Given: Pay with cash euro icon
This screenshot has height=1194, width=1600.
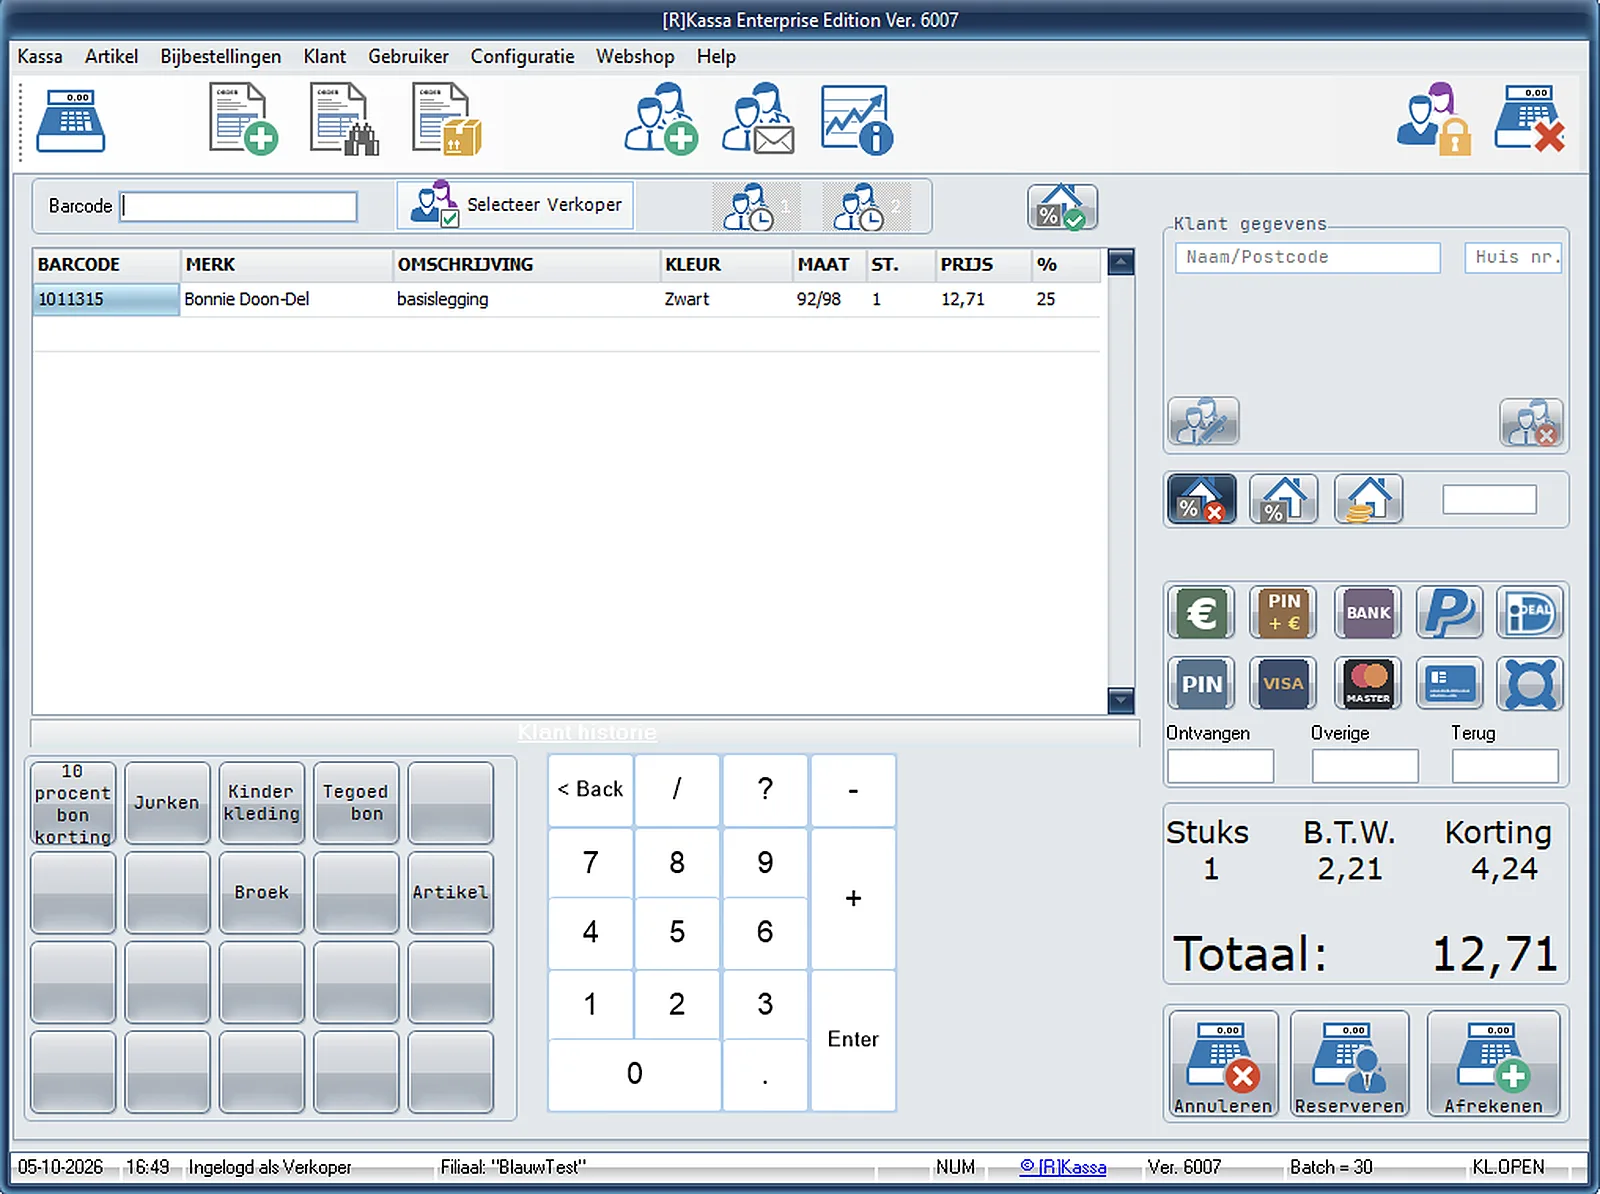Looking at the screenshot, I should (x=1201, y=612).
